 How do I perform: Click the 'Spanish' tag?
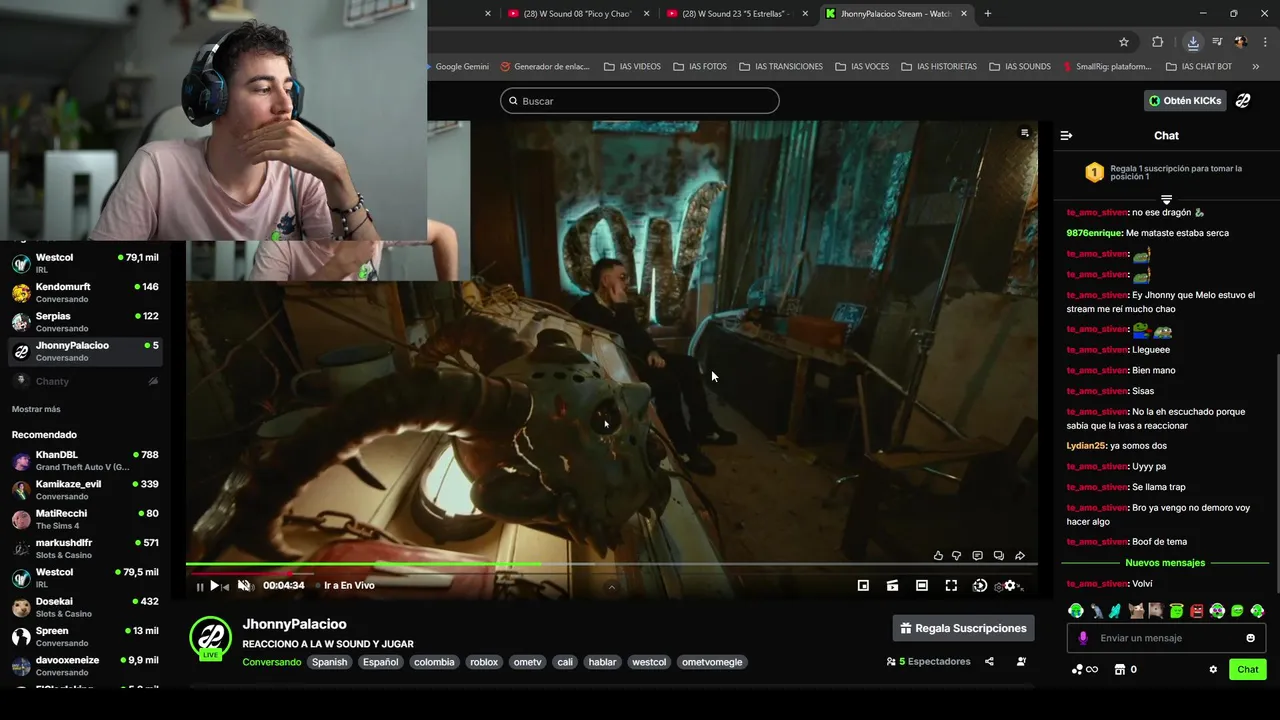tap(329, 662)
